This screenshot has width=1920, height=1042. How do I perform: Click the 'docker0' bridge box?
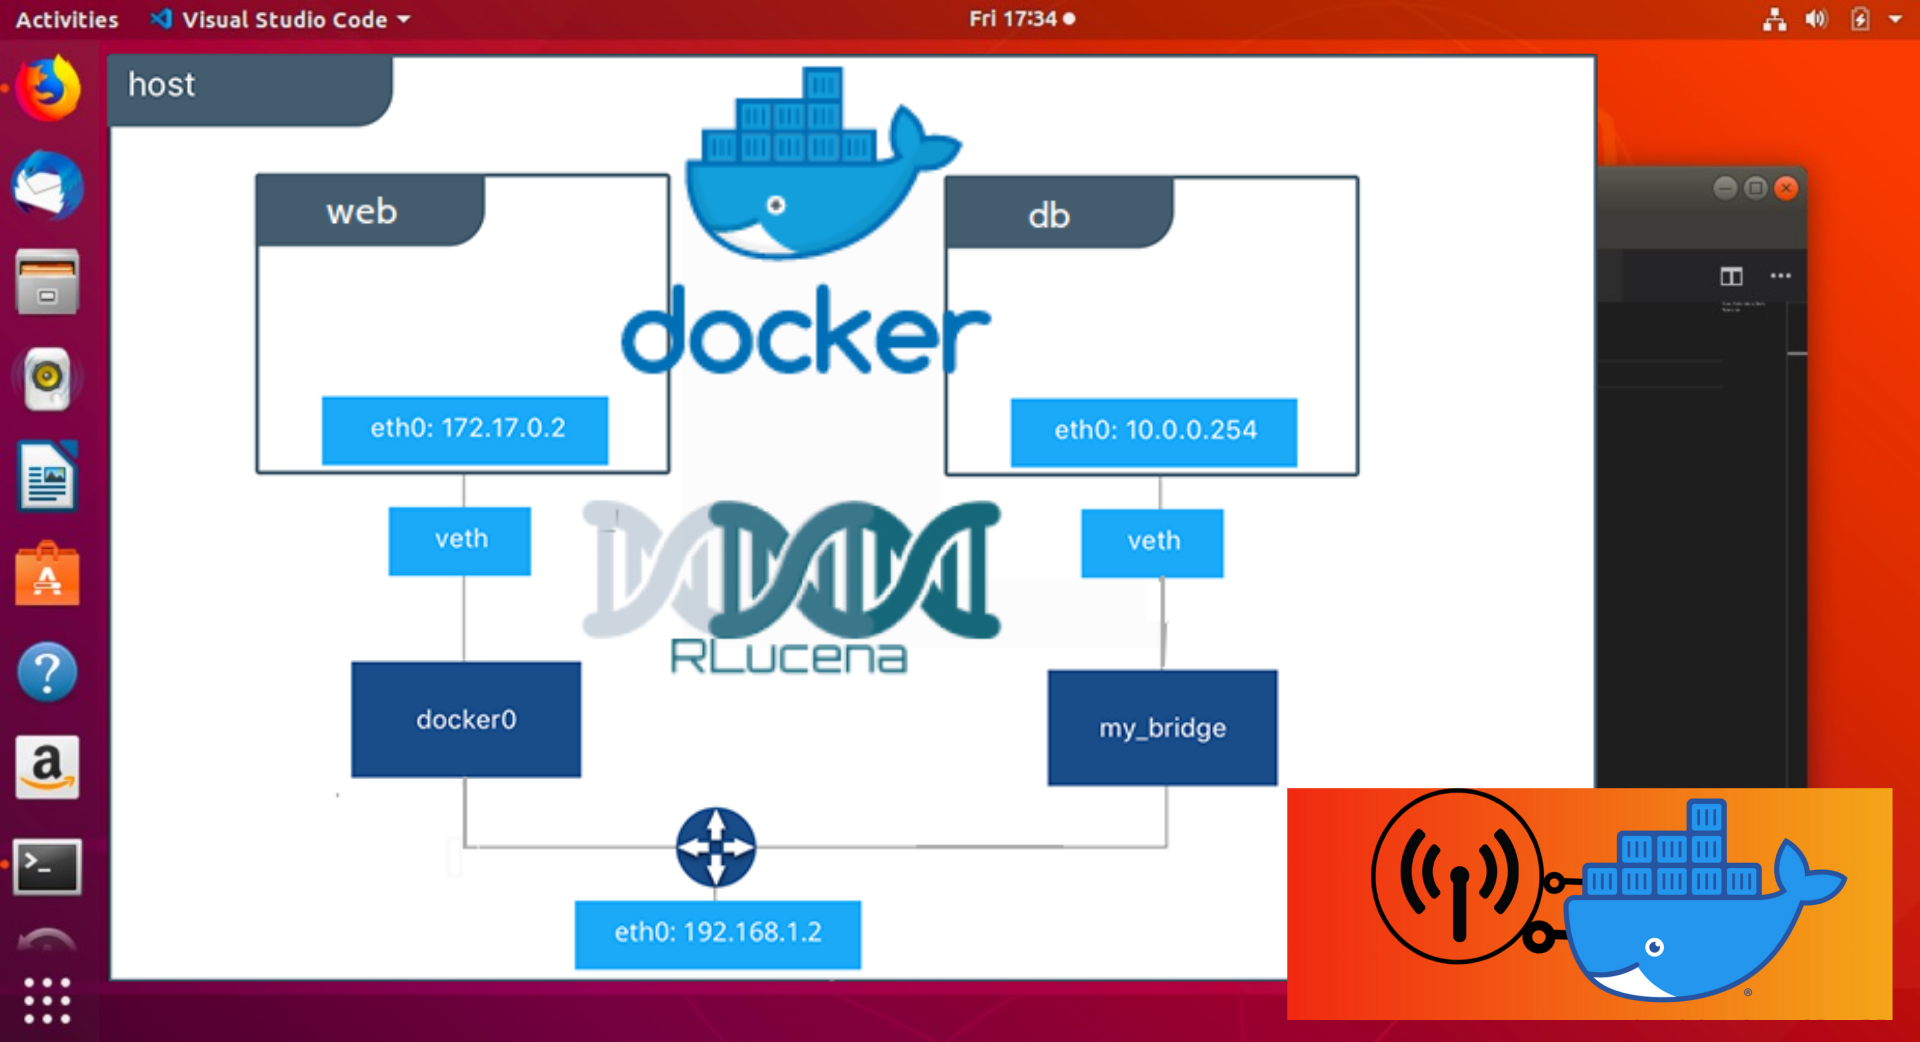tap(466, 719)
